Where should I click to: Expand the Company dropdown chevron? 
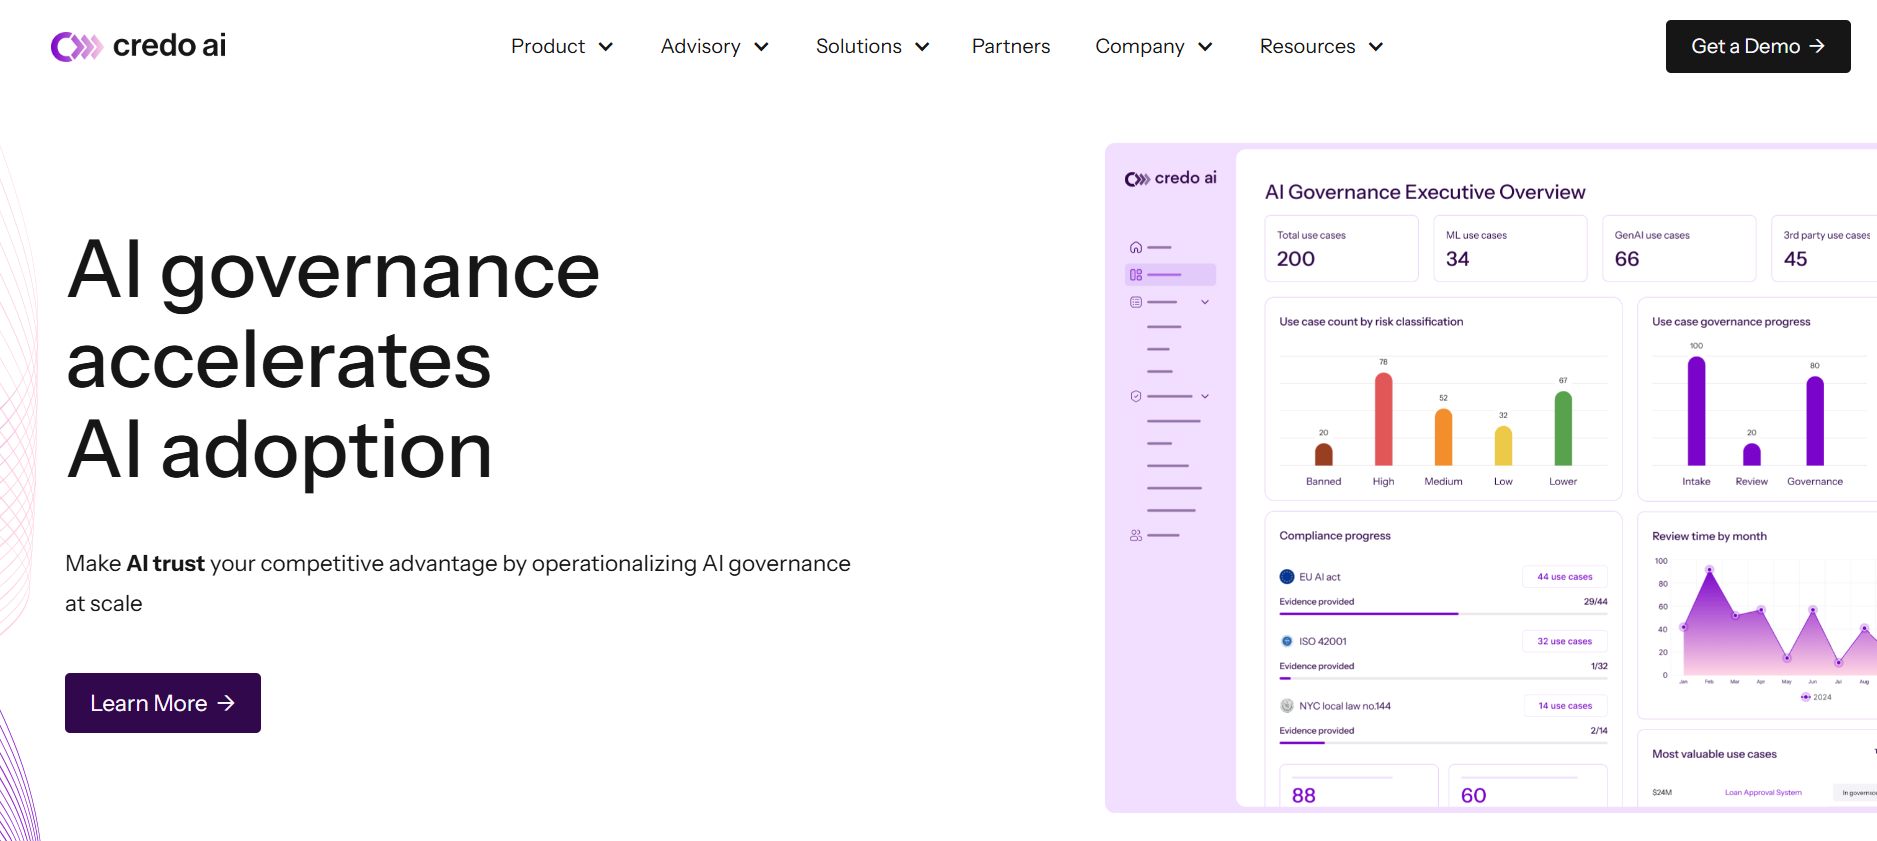click(x=1205, y=47)
